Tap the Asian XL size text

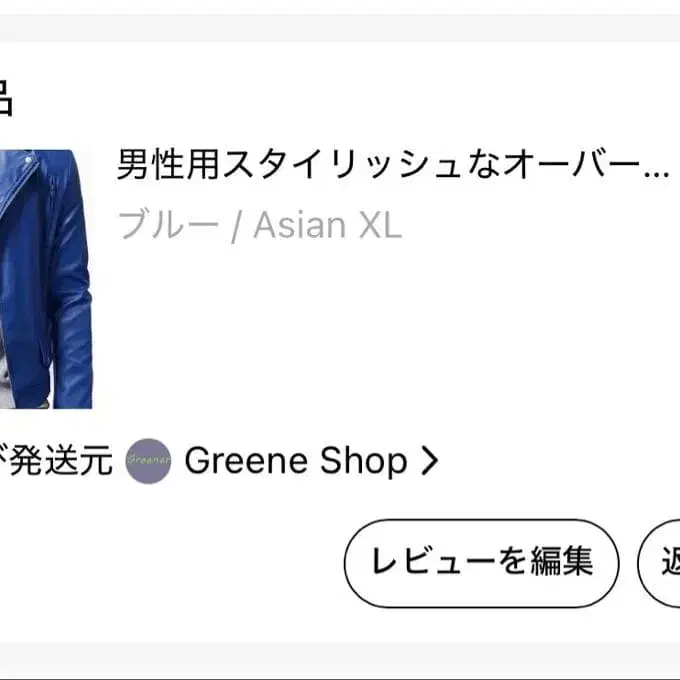(x=327, y=226)
